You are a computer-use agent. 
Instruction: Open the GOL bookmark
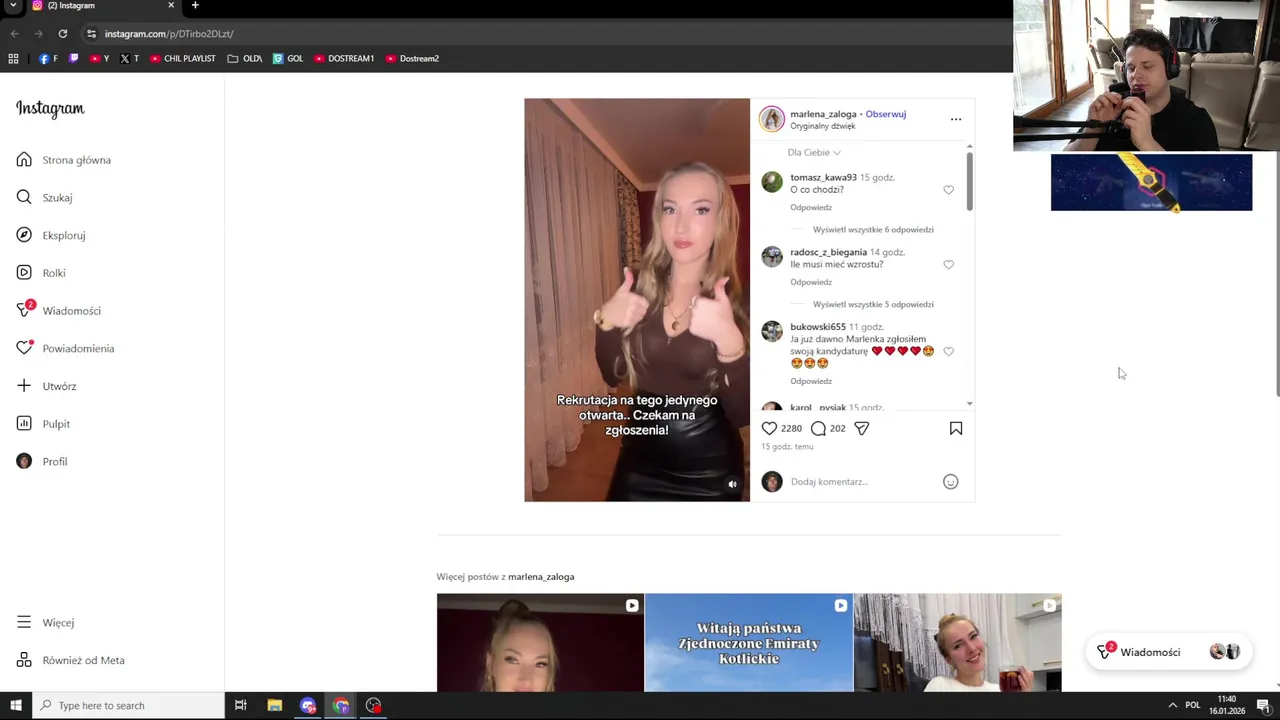[288, 59]
